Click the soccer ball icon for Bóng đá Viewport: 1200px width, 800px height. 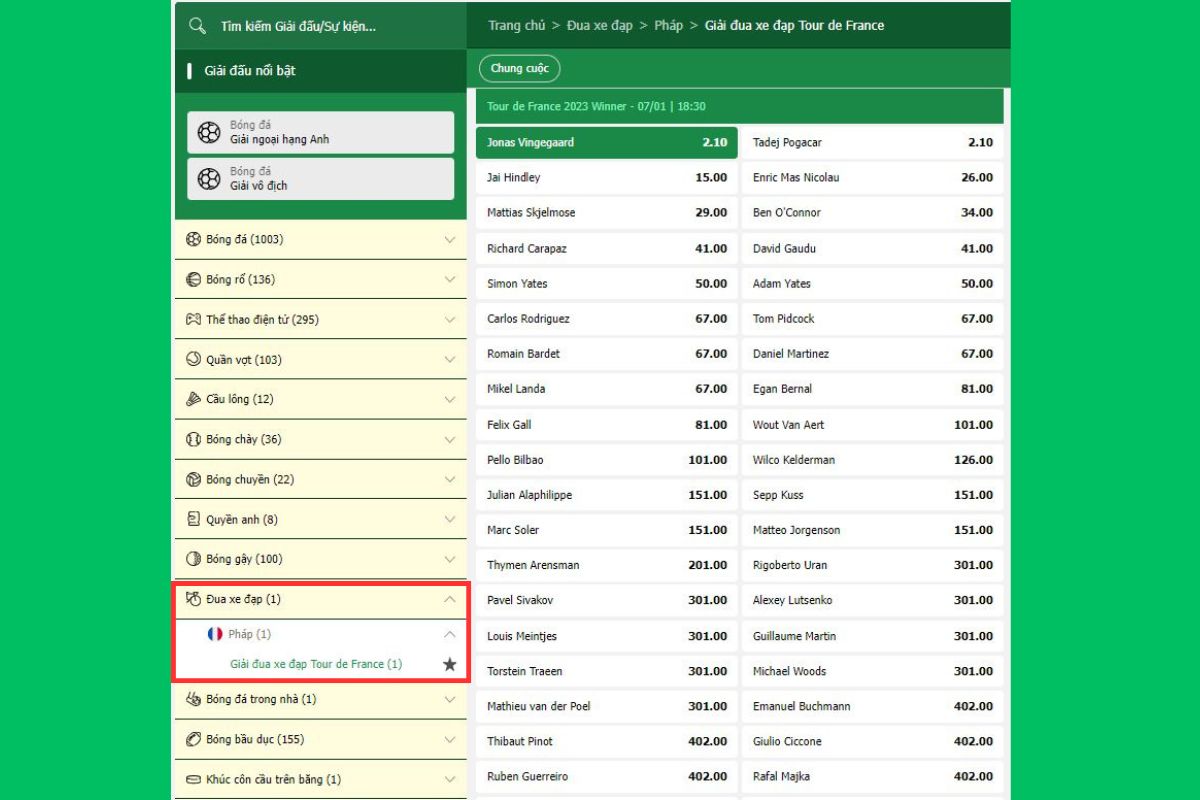(x=194, y=240)
